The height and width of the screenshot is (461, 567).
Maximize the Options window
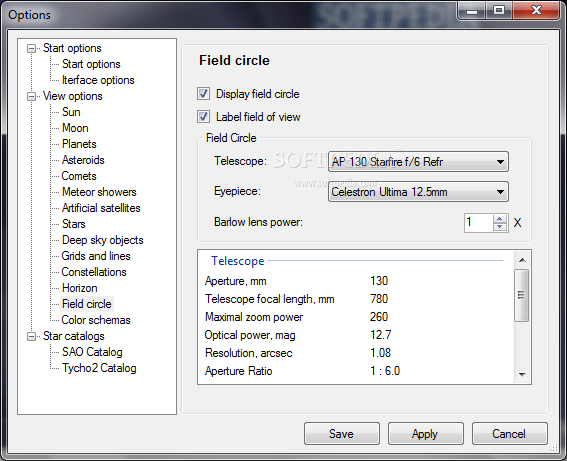499,10
